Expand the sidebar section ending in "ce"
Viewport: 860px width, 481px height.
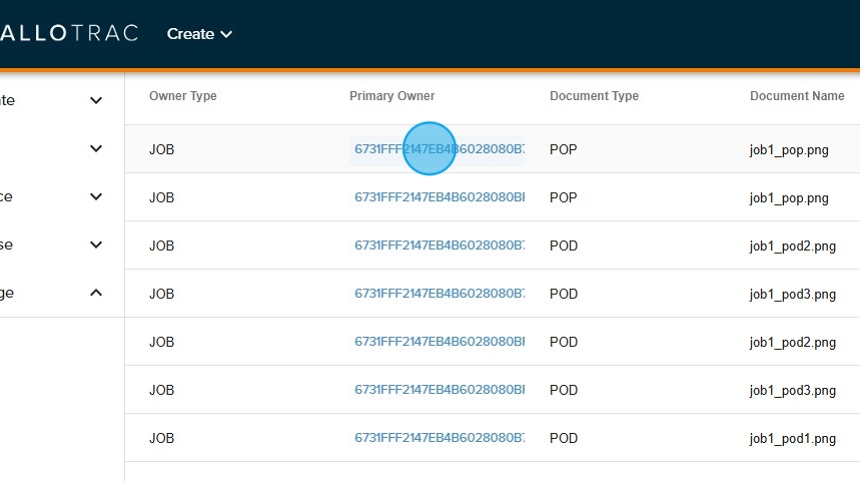click(96, 197)
